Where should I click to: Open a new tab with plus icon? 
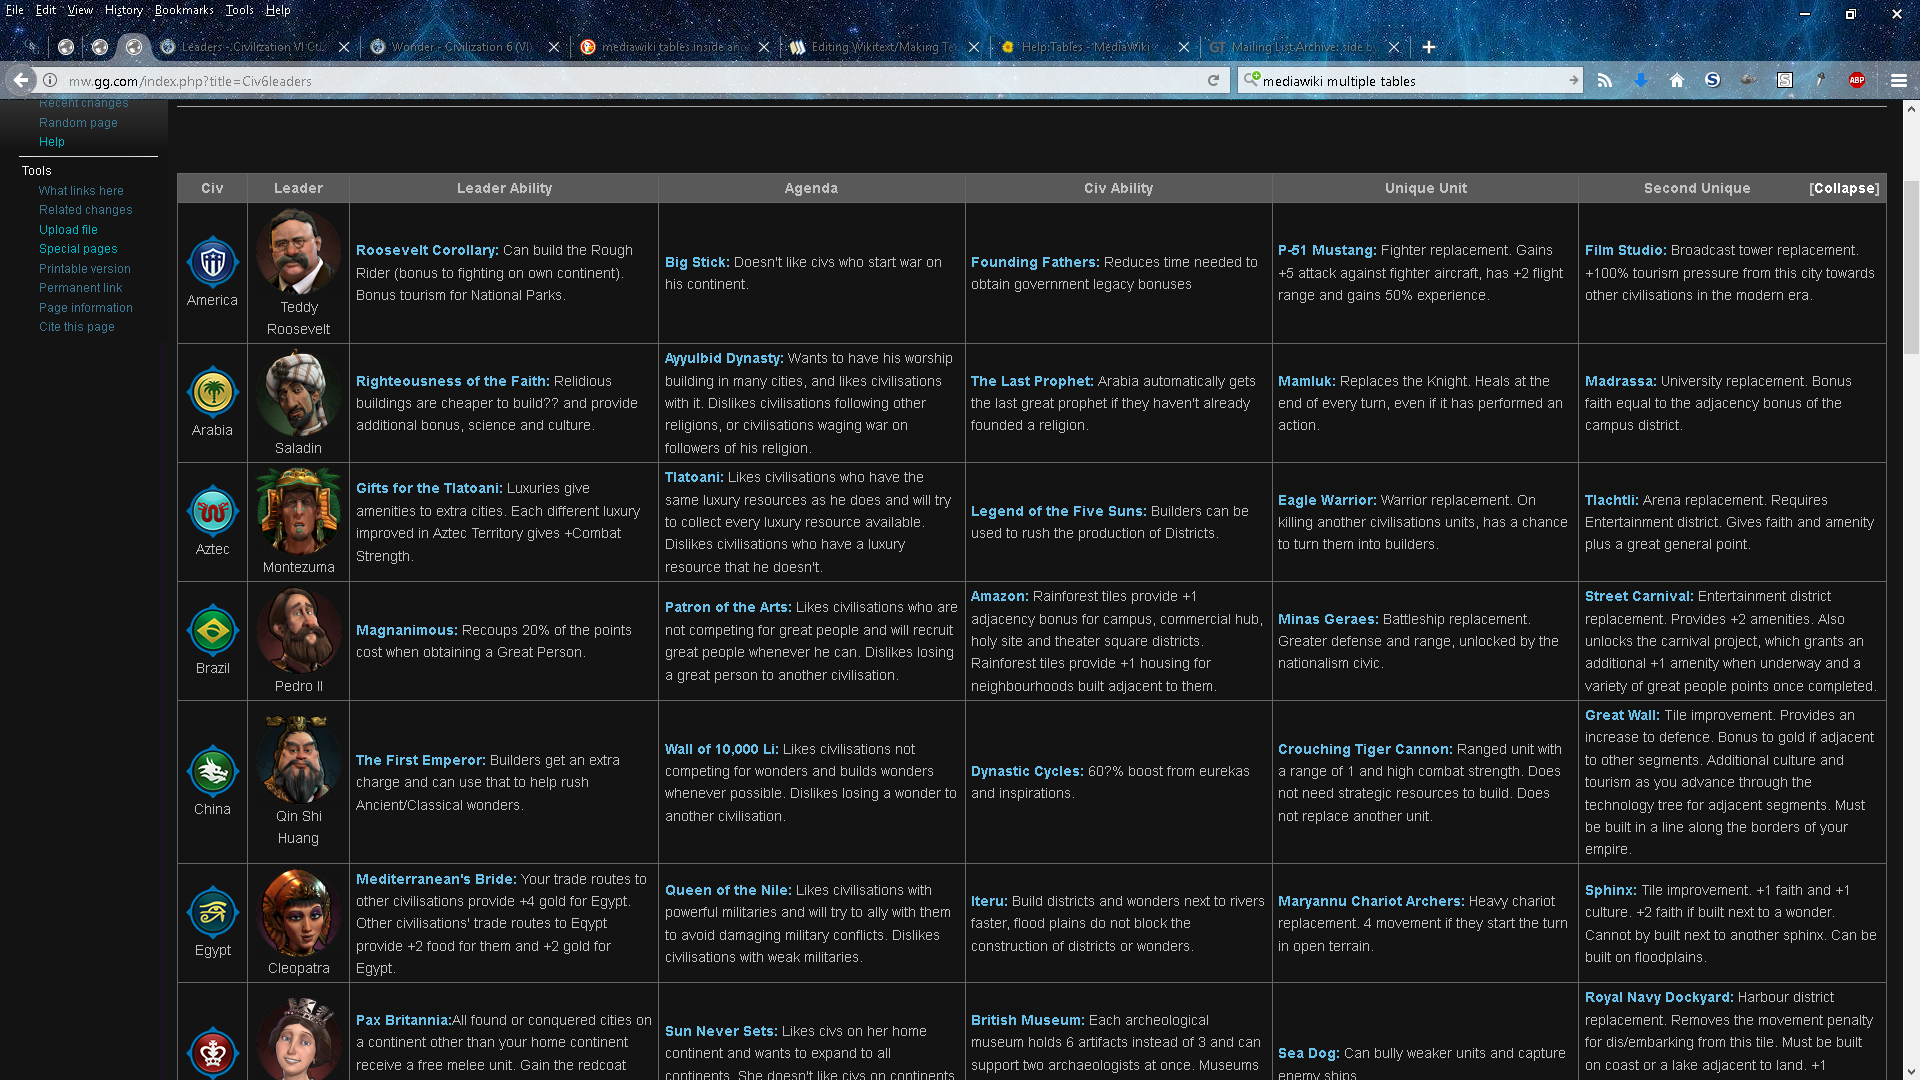1429,47
